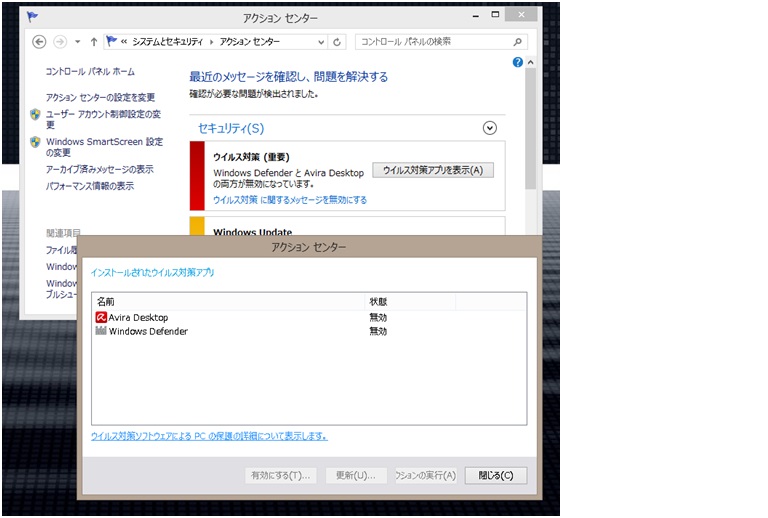The height and width of the screenshot is (518, 768).
Task: Click the Windows Defender castle icon
Action: pyautogui.click(x=101, y=330)
